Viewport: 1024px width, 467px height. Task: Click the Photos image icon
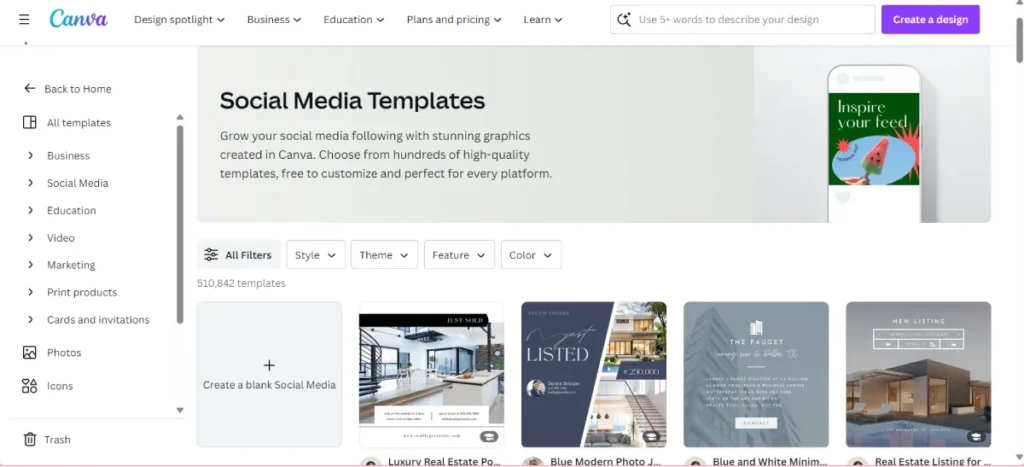[x=29, y=353]
